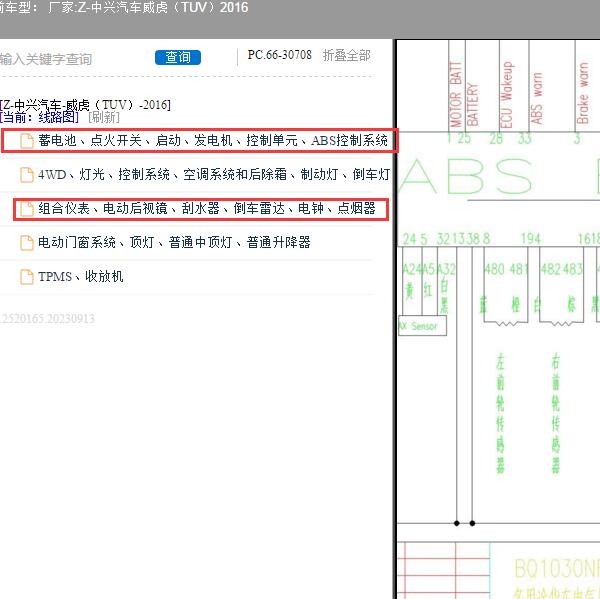Image resolution: width=600 pixels, height=599 pixels.
Task: Click [Z-中兴汽车-威虎（TUV）-2016] heading
Action: pyautogui.click(x=85, y=104)
